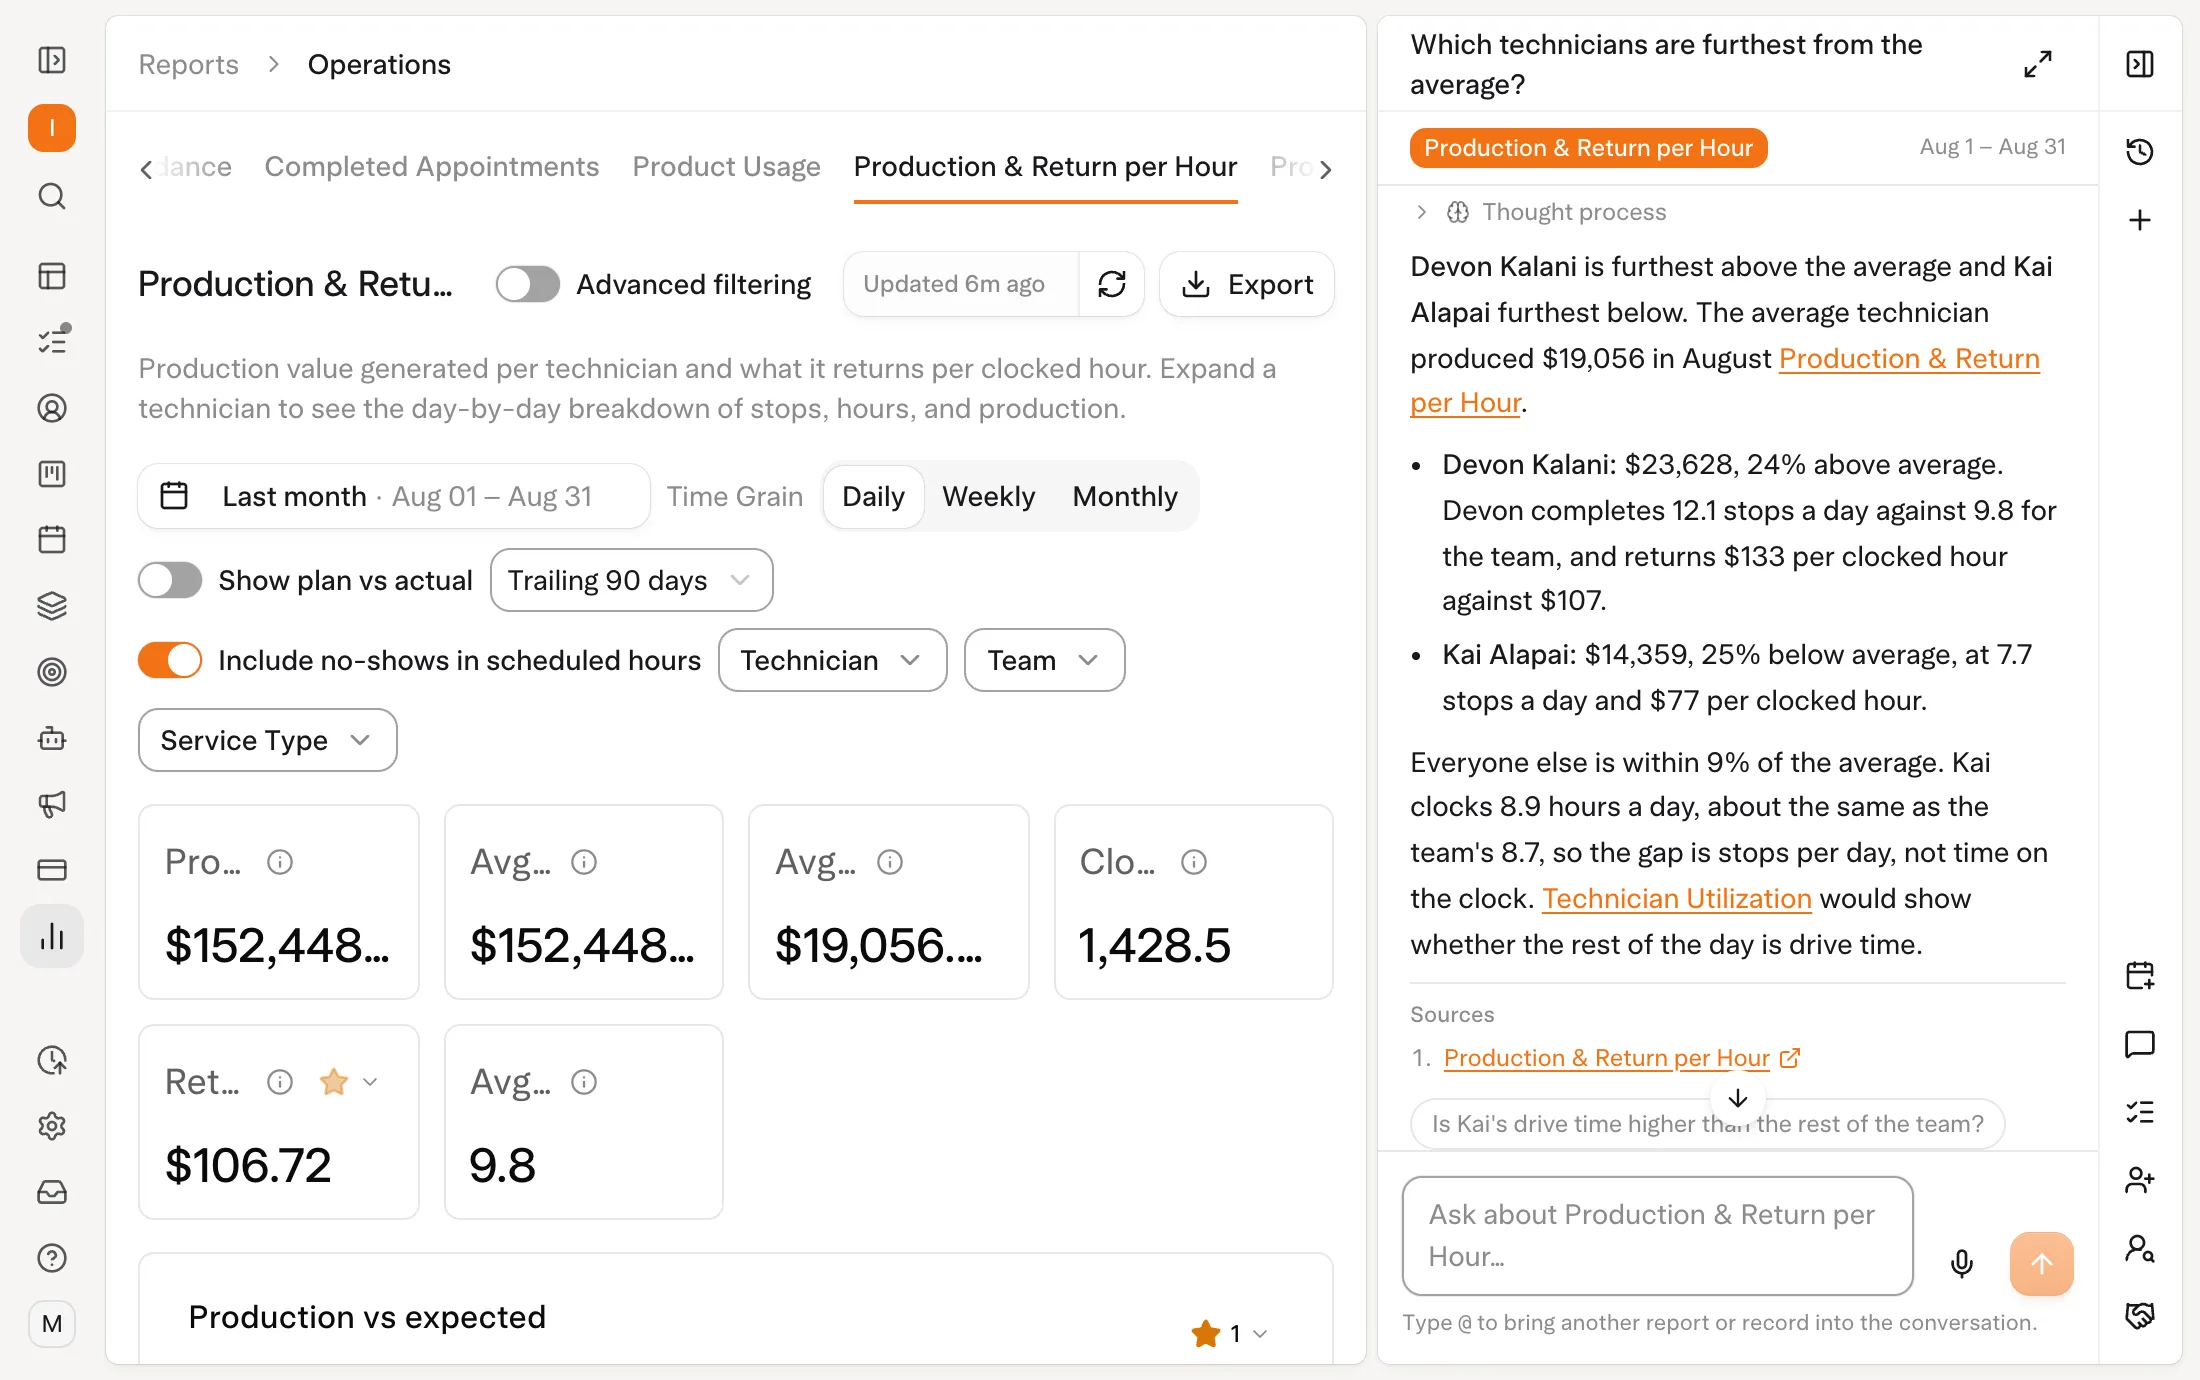
Task: Start a new conversation with plus icon
Action: 2140,220
